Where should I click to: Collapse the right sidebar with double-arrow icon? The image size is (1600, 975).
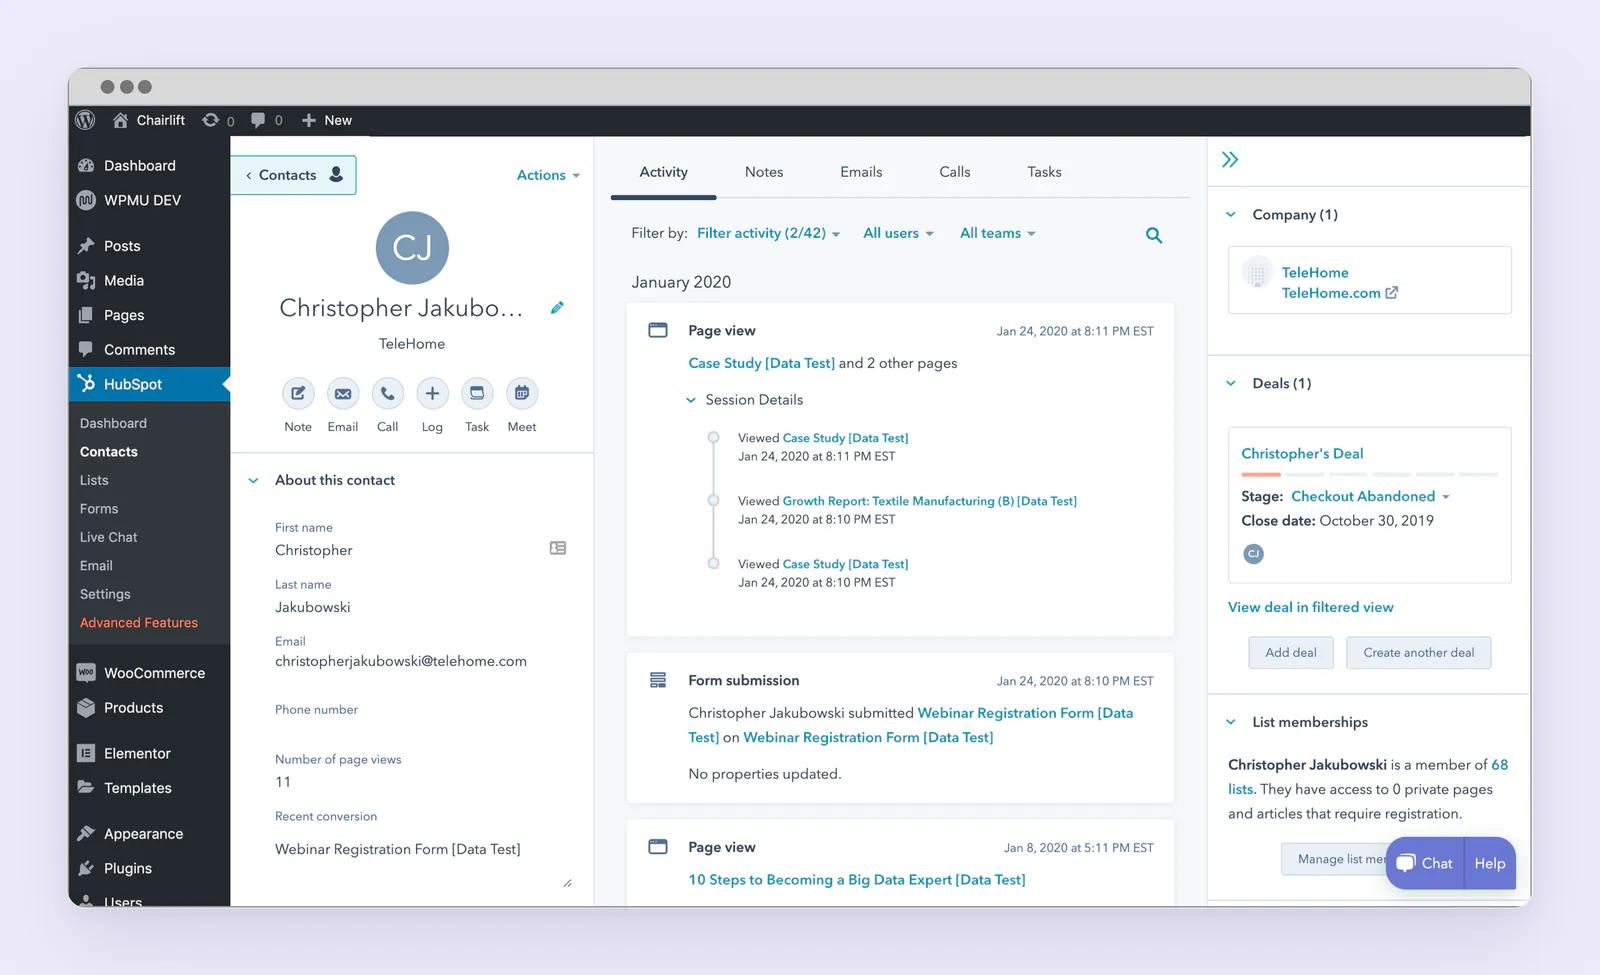click(x=1230, y=160)
